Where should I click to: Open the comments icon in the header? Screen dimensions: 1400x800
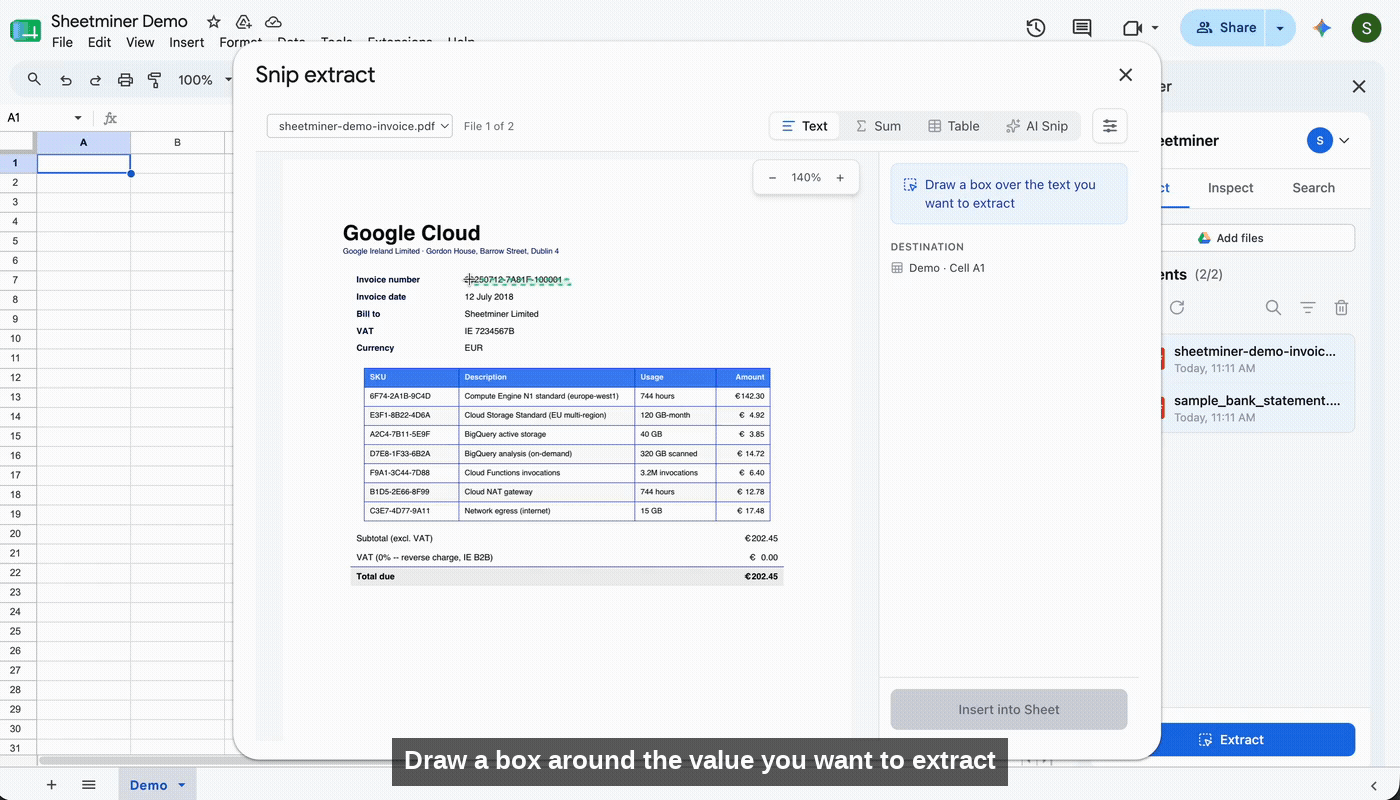point(1082,28)
